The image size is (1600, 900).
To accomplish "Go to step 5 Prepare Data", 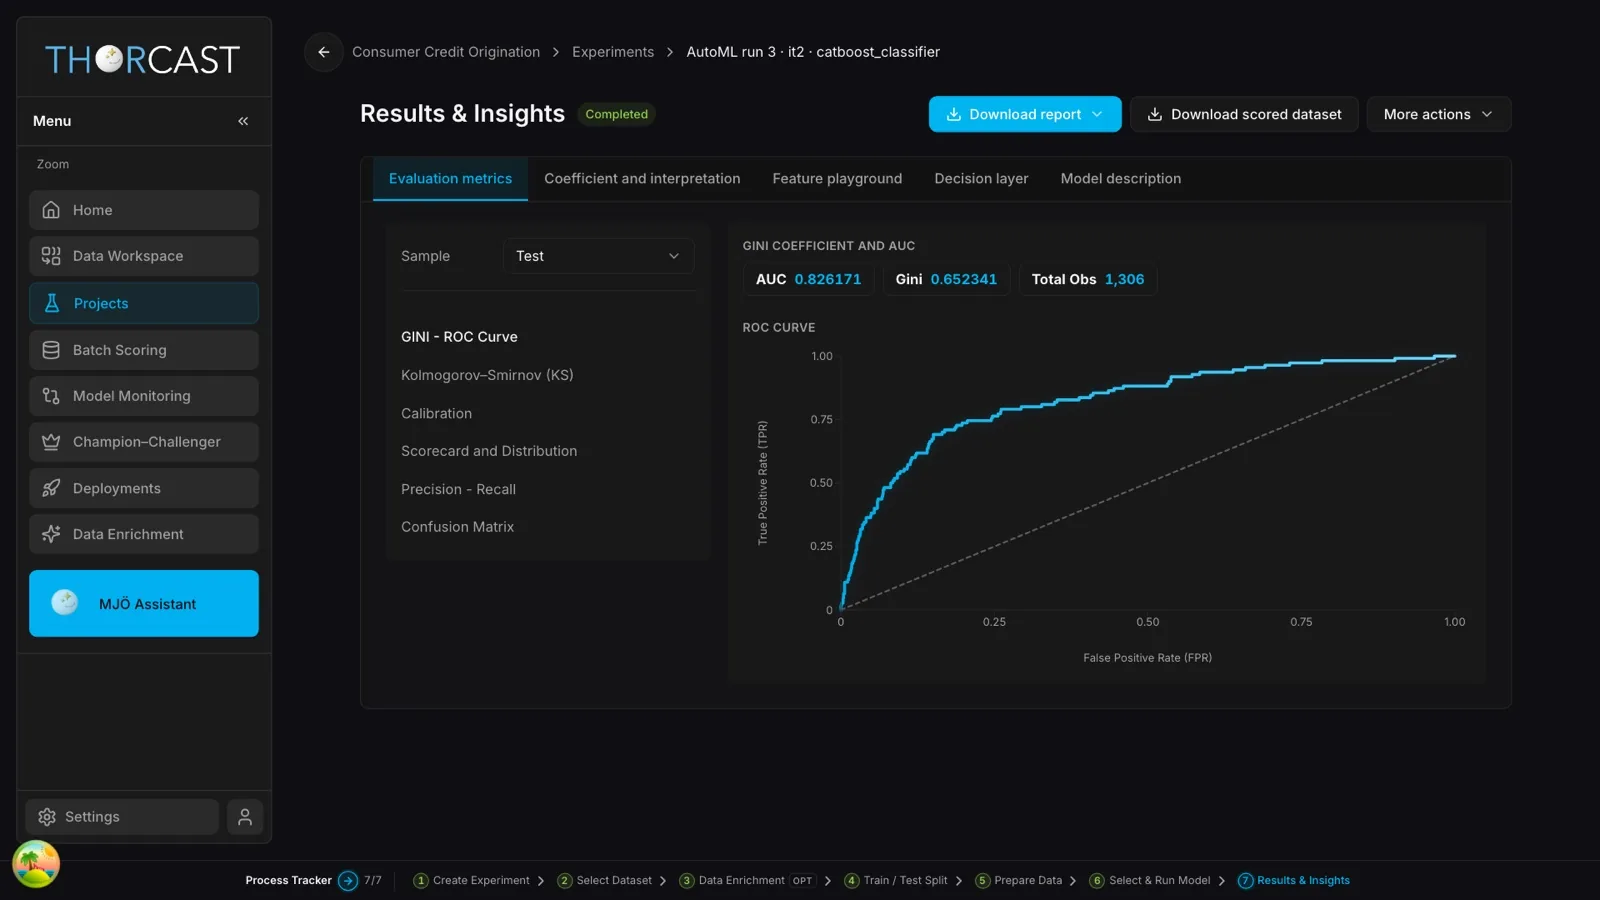I will [x=1019, y=881].
